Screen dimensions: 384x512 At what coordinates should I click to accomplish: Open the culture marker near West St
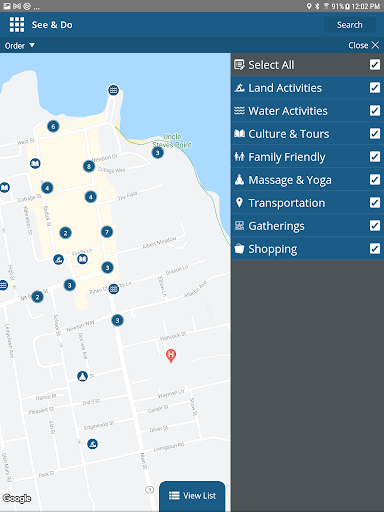point(35,163)
